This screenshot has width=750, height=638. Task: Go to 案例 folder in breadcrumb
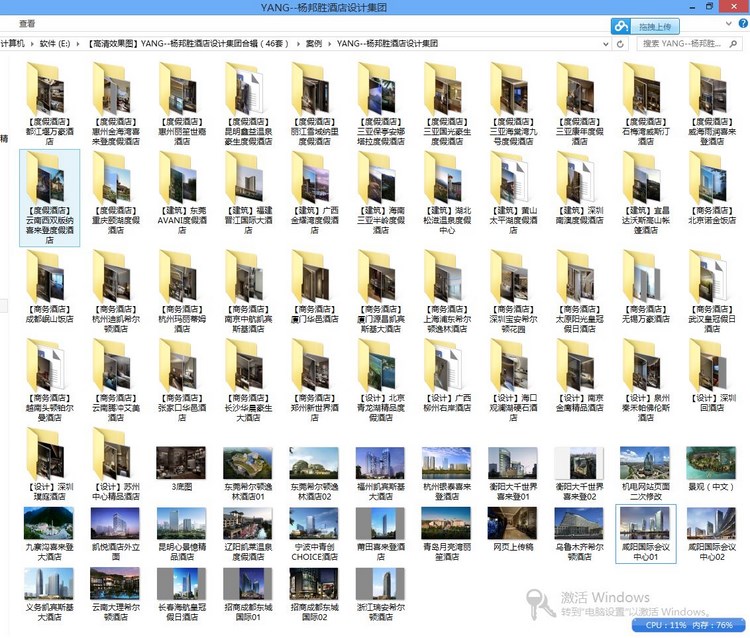[314, 44]
